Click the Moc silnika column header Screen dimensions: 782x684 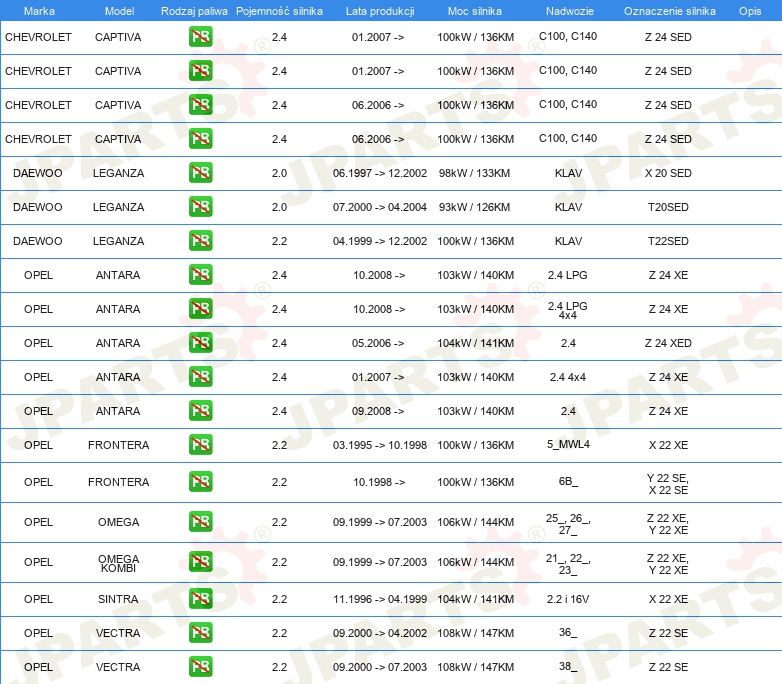pos(475,10)
